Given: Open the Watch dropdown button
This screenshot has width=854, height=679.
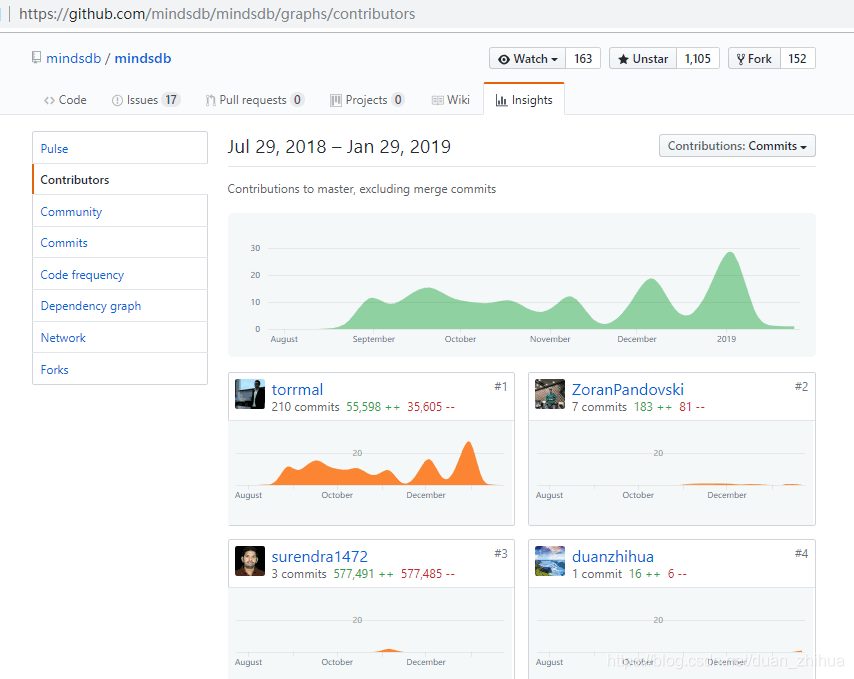Looking at the screenshot, I should click(528, 59).
